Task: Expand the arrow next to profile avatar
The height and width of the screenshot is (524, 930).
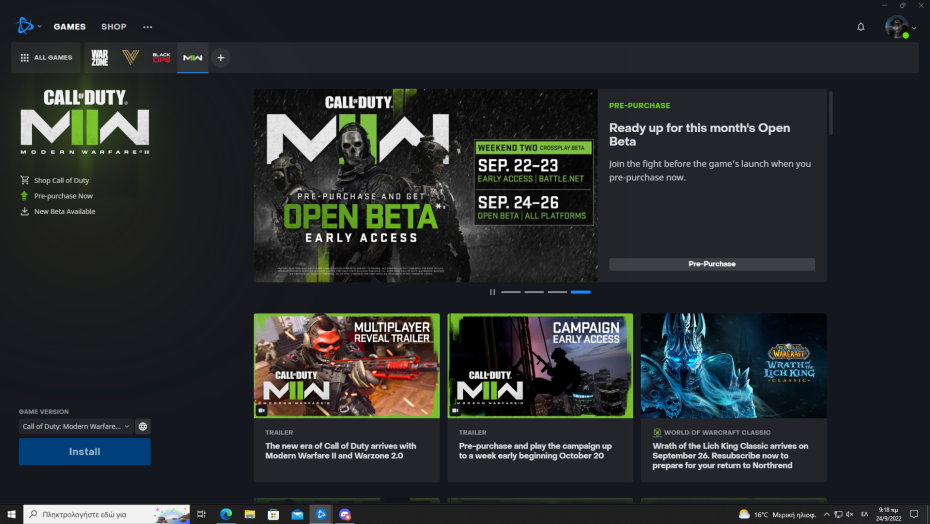Action: [x=914, y=28]
